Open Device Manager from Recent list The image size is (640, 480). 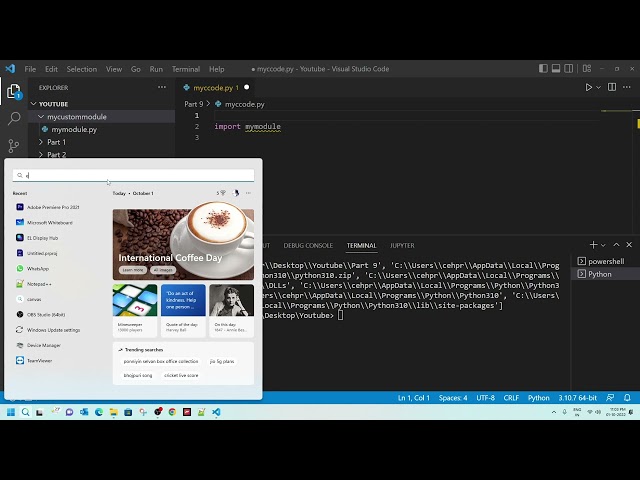click(44, 345)
